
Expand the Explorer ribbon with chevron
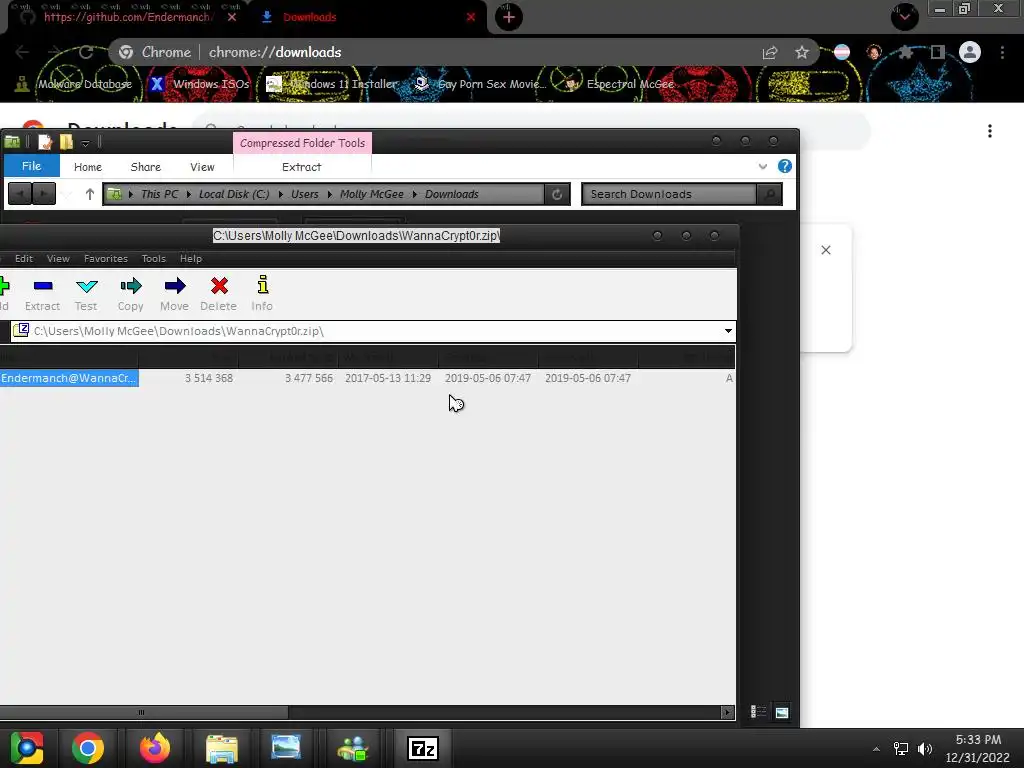point(763,167)
